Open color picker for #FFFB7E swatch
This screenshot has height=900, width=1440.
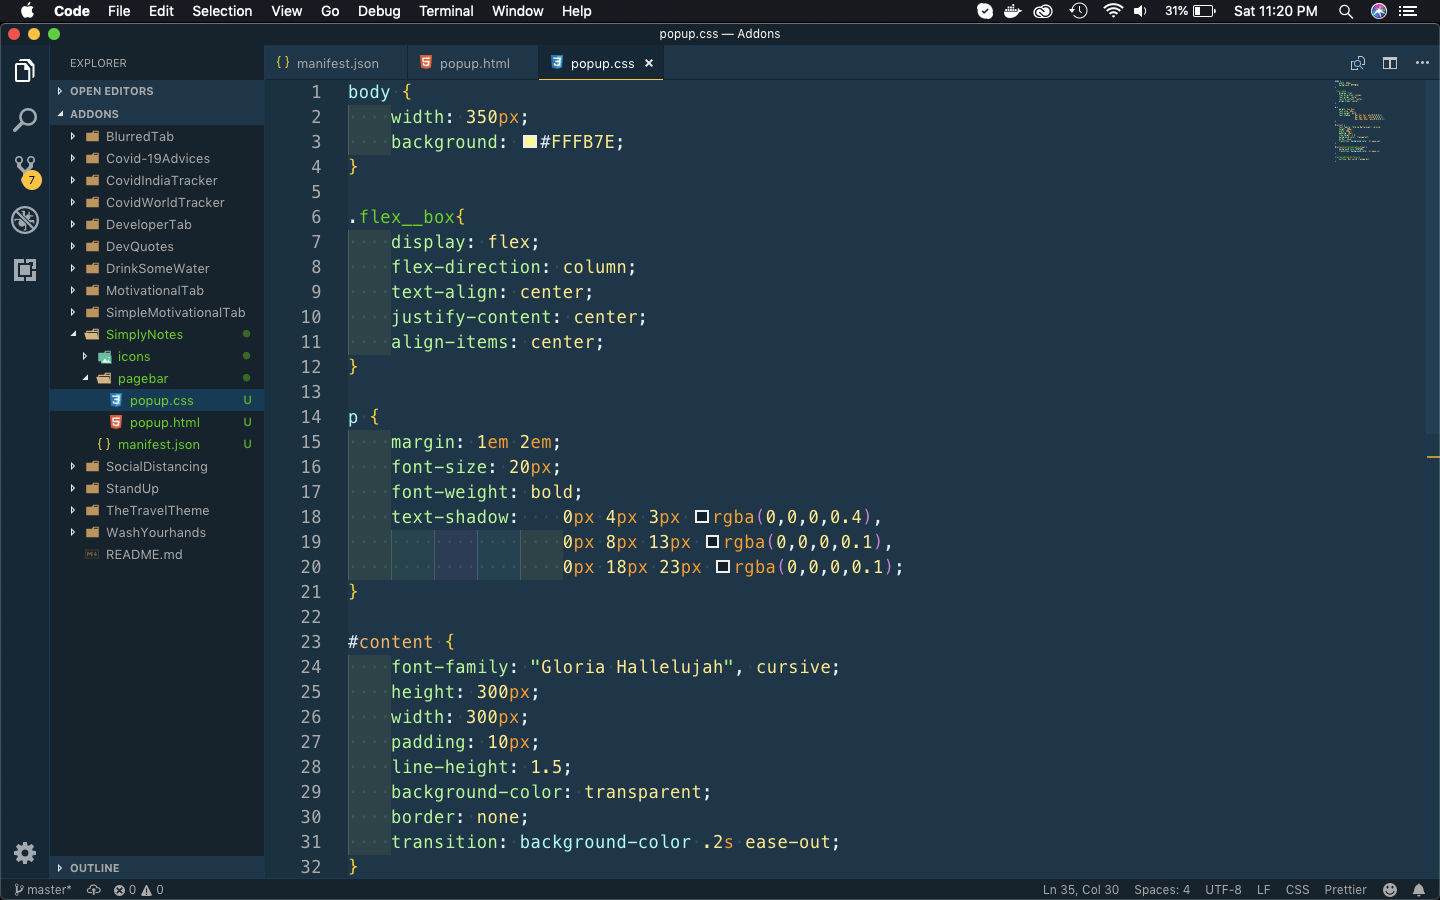point(530,142)
